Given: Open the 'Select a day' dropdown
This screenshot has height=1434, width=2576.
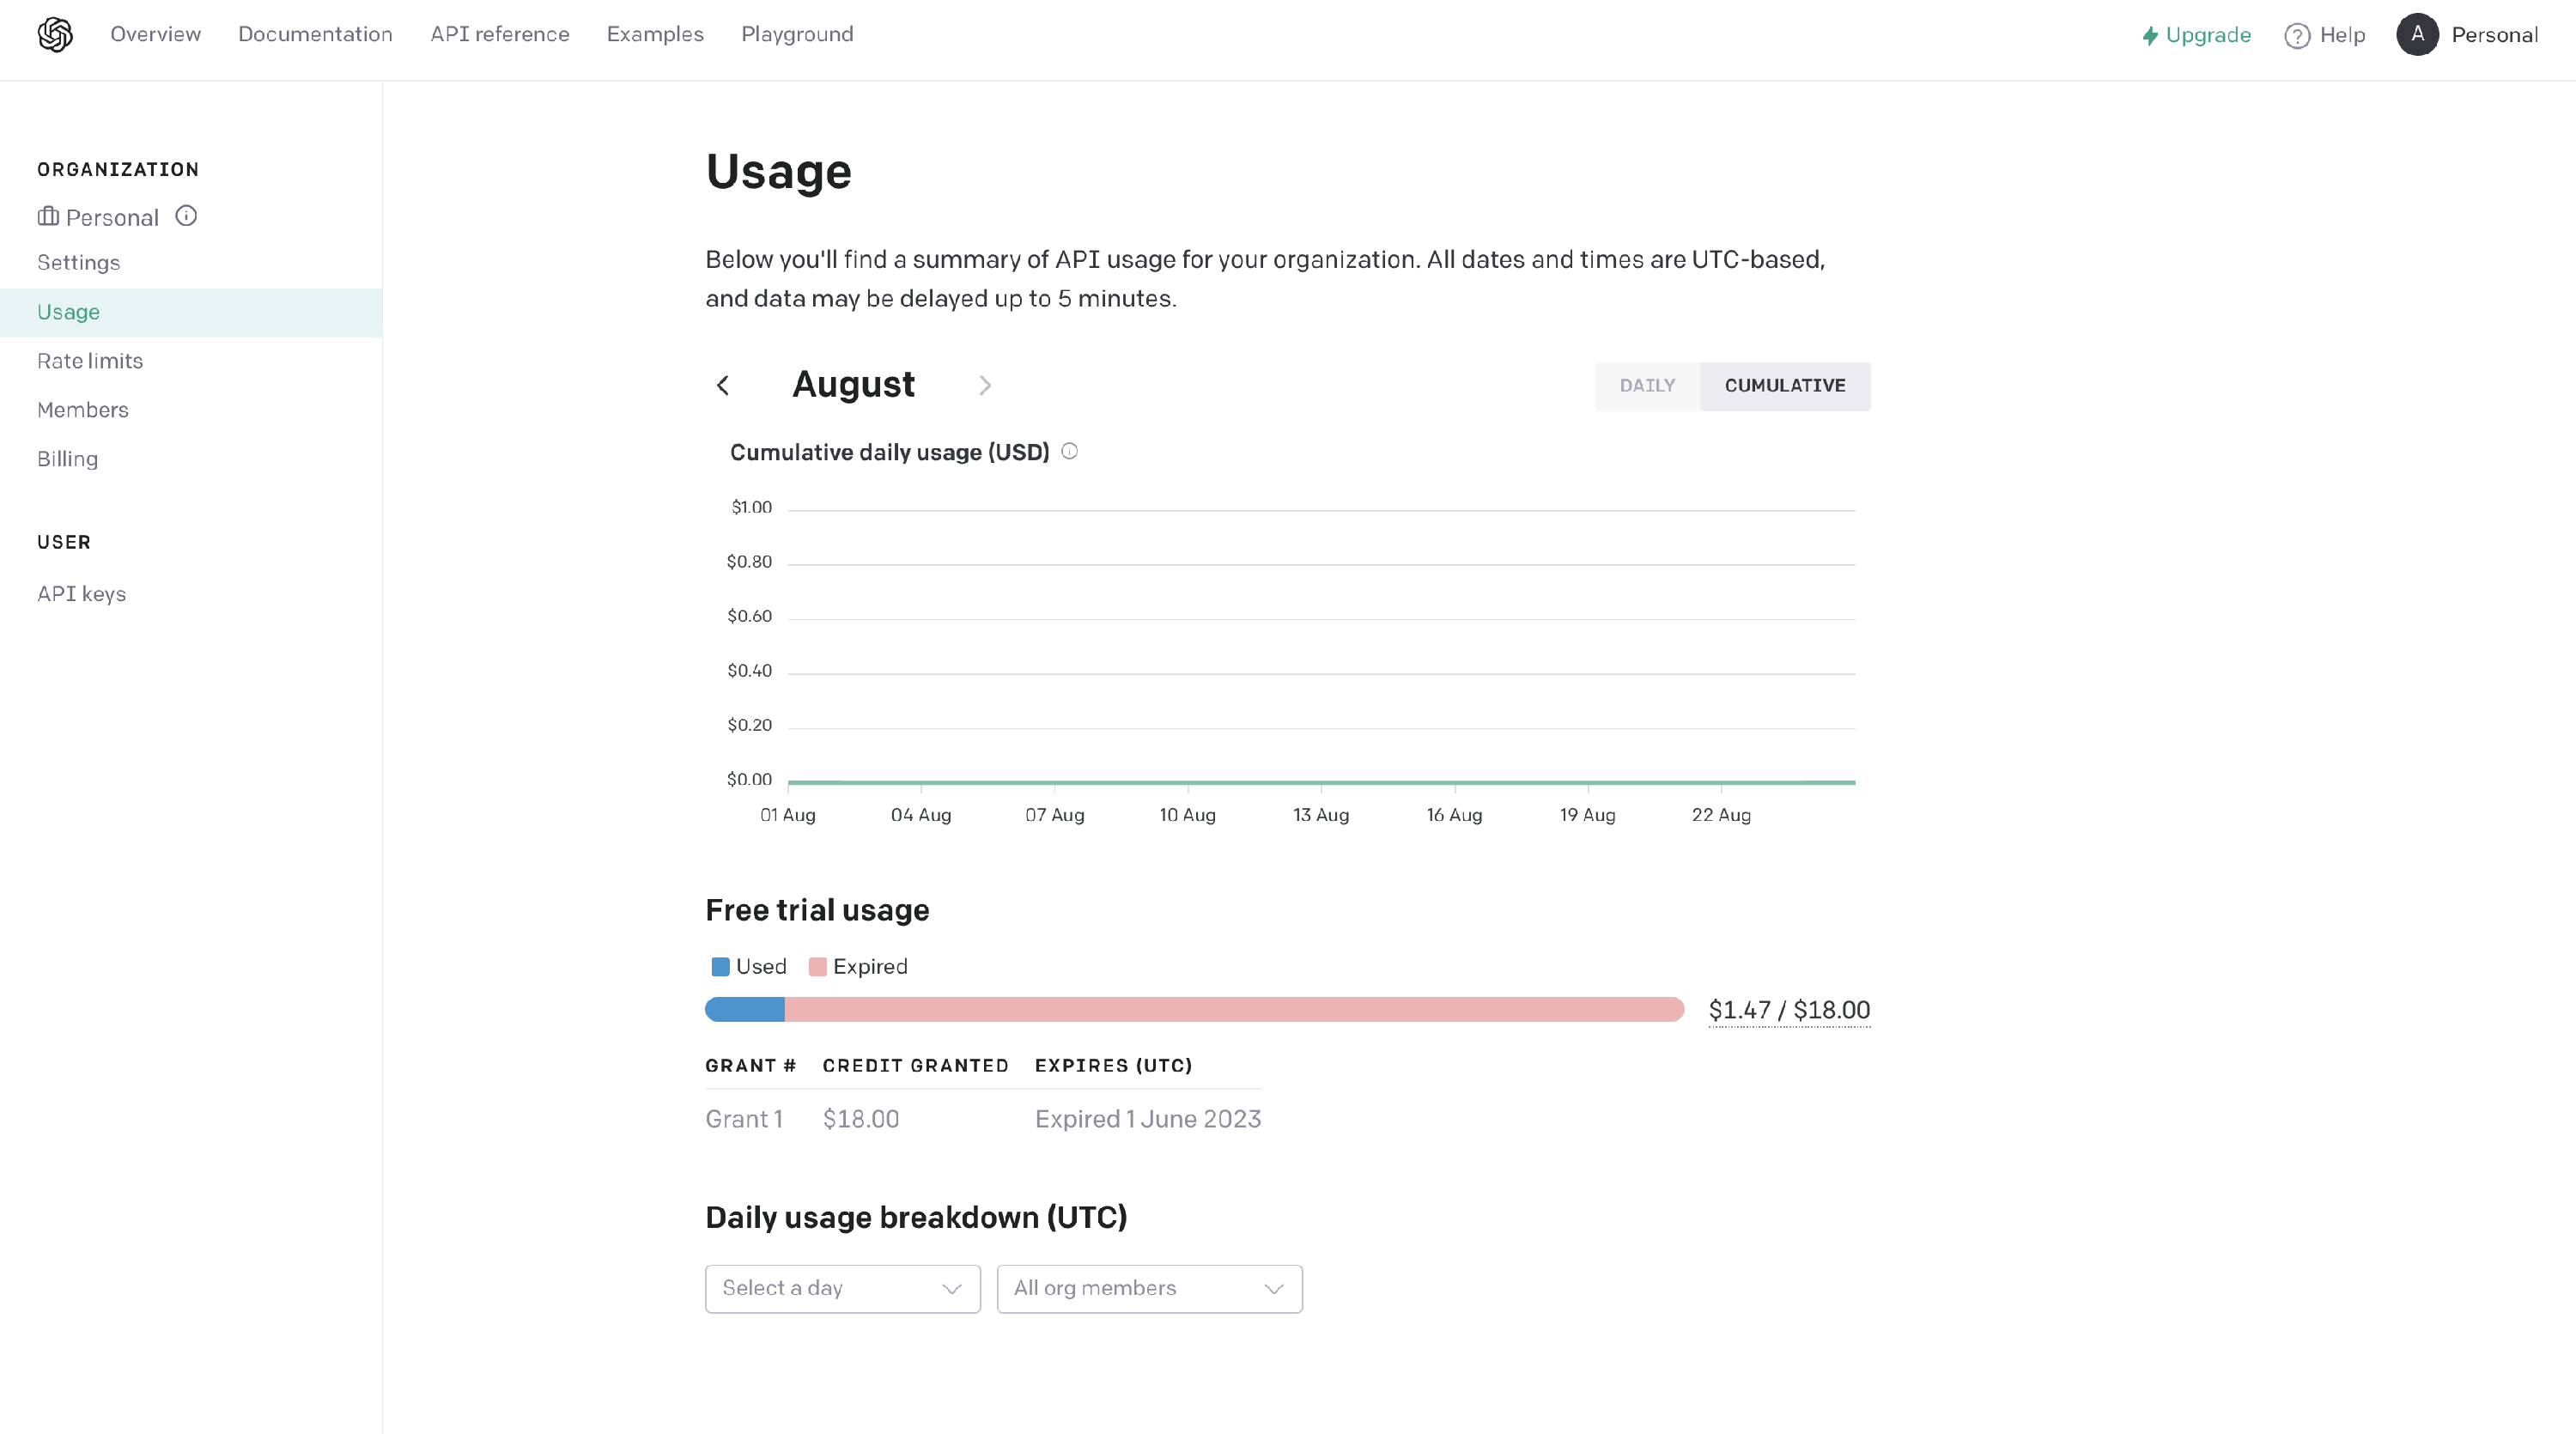Looking at the screenshot, I should [x=842, y=1288].
